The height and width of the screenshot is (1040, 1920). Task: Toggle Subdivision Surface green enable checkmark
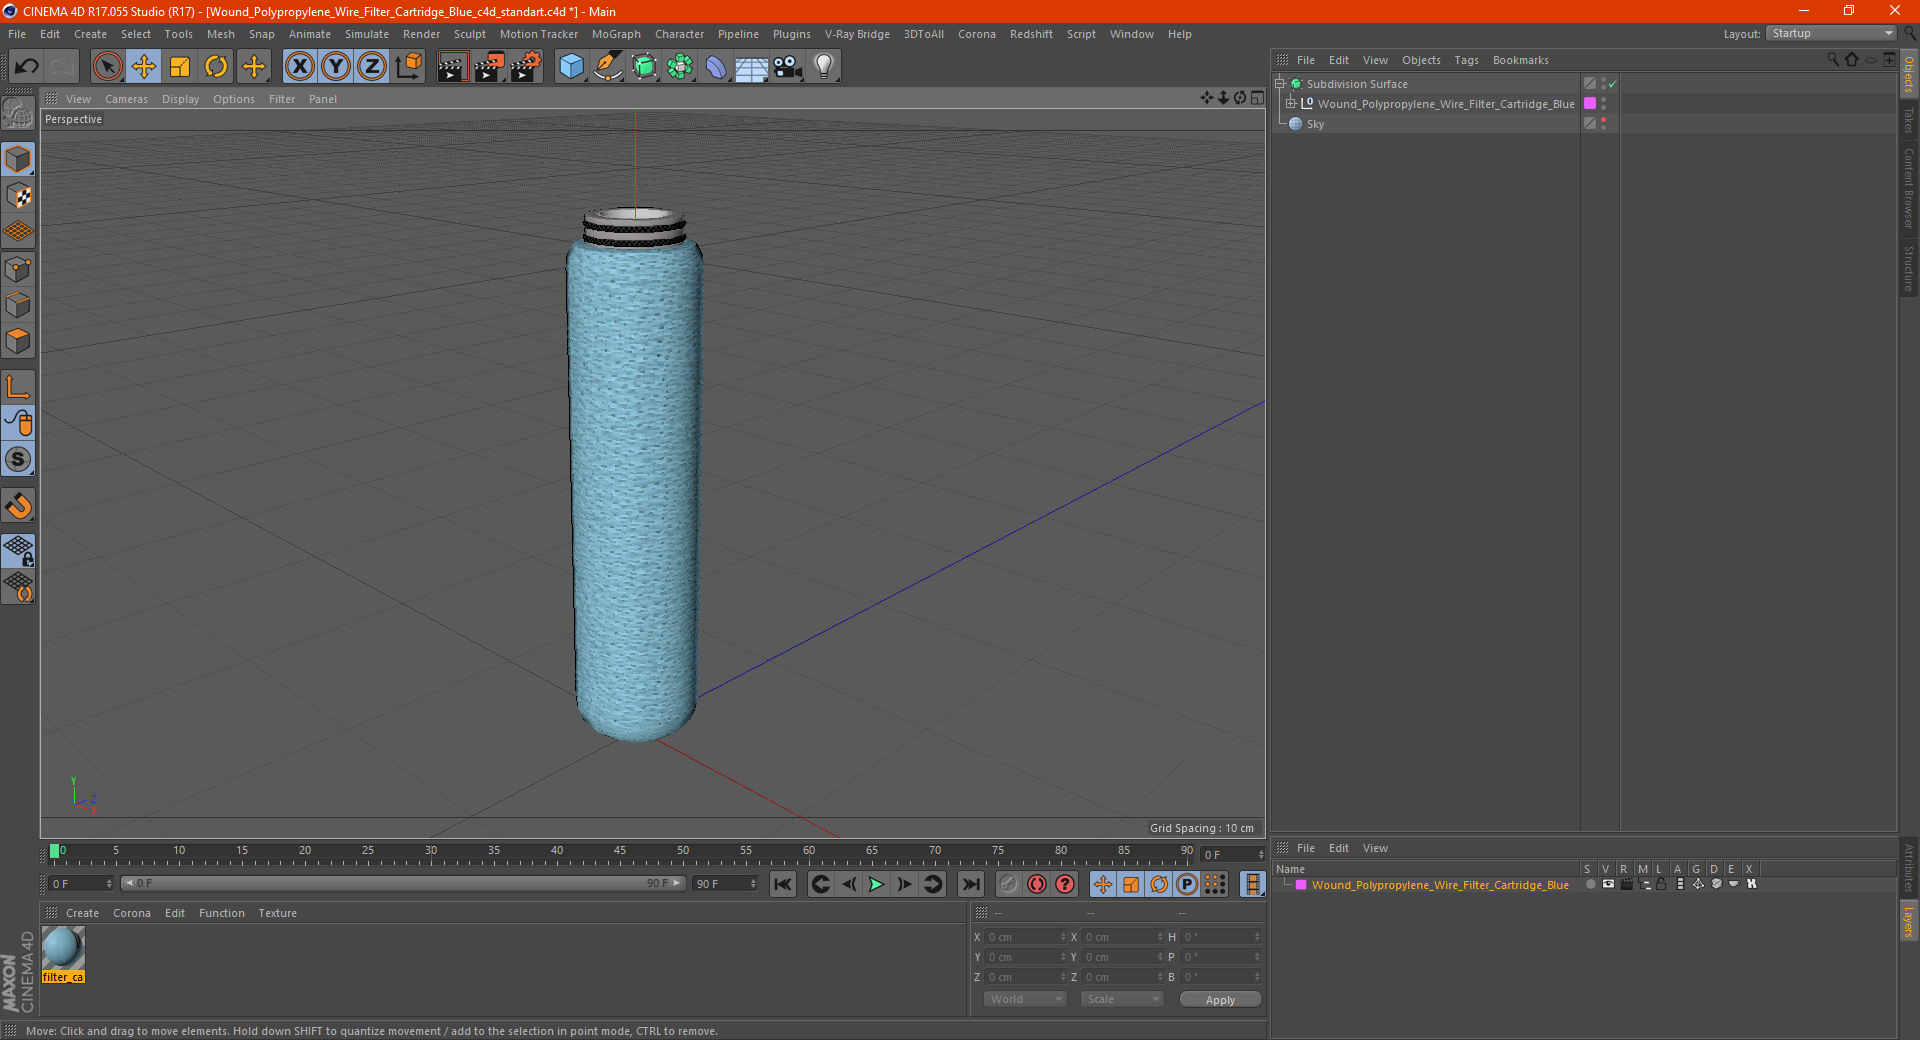coord(1612,84)
